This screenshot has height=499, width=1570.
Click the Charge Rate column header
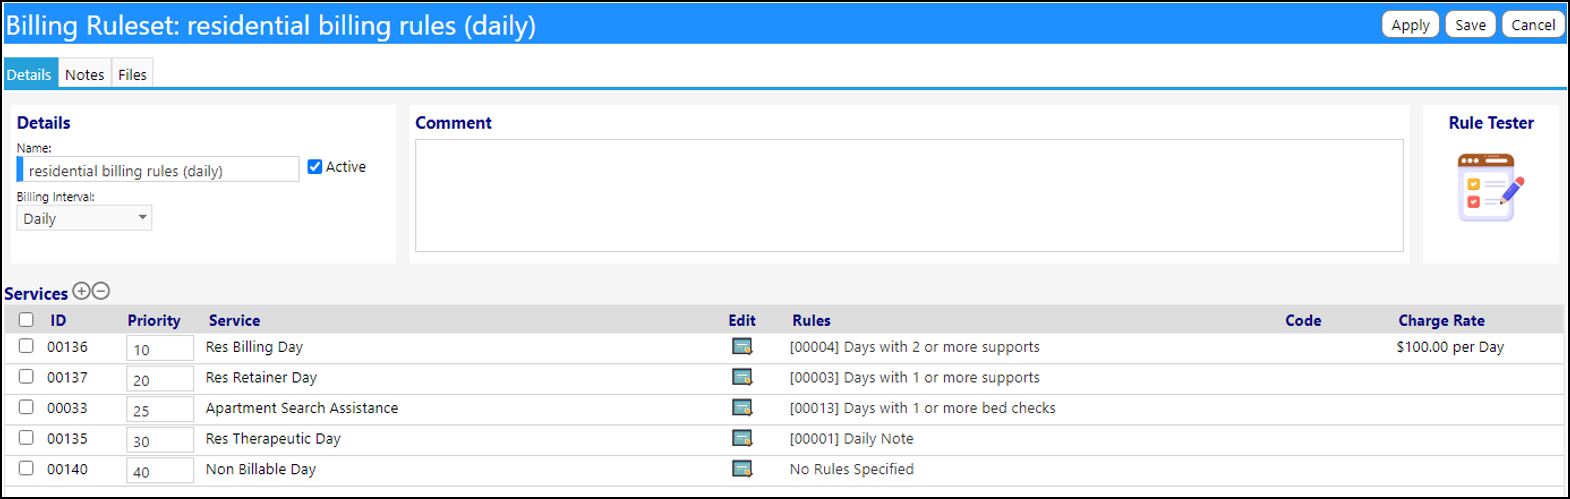[x=1441, y=320]
